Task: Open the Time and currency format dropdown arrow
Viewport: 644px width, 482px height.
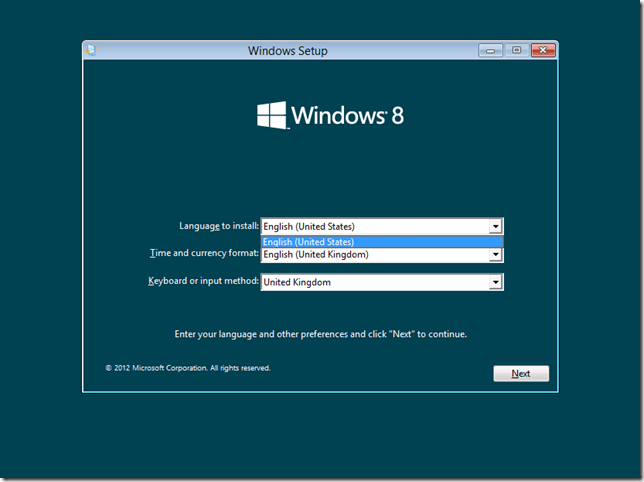Action: pyautogui.click(x=495, y=255)
